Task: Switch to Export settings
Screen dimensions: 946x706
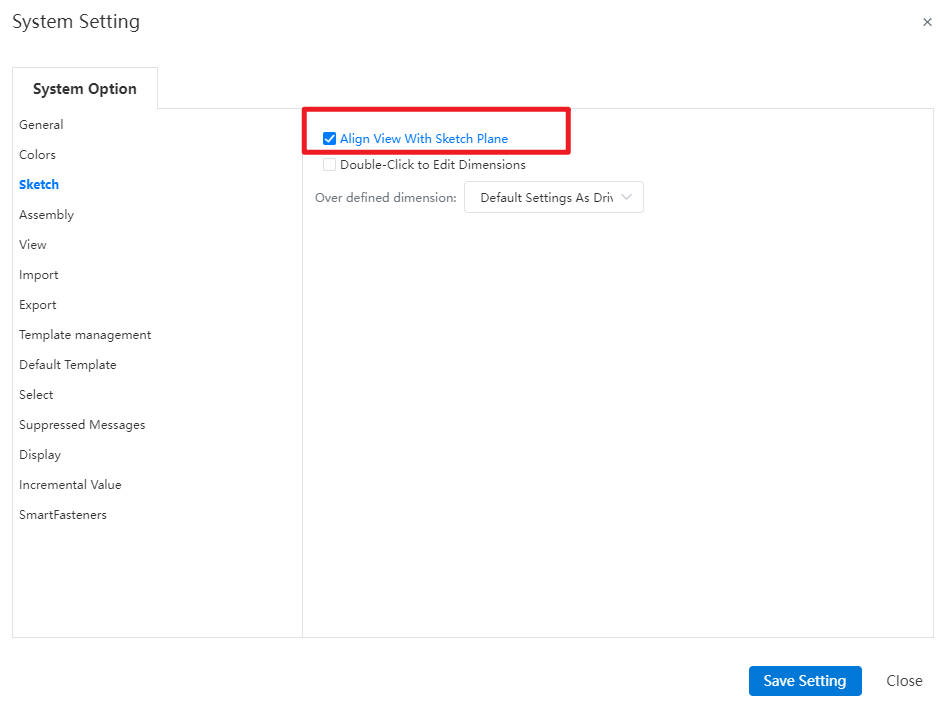Action: tap(37, 305)
